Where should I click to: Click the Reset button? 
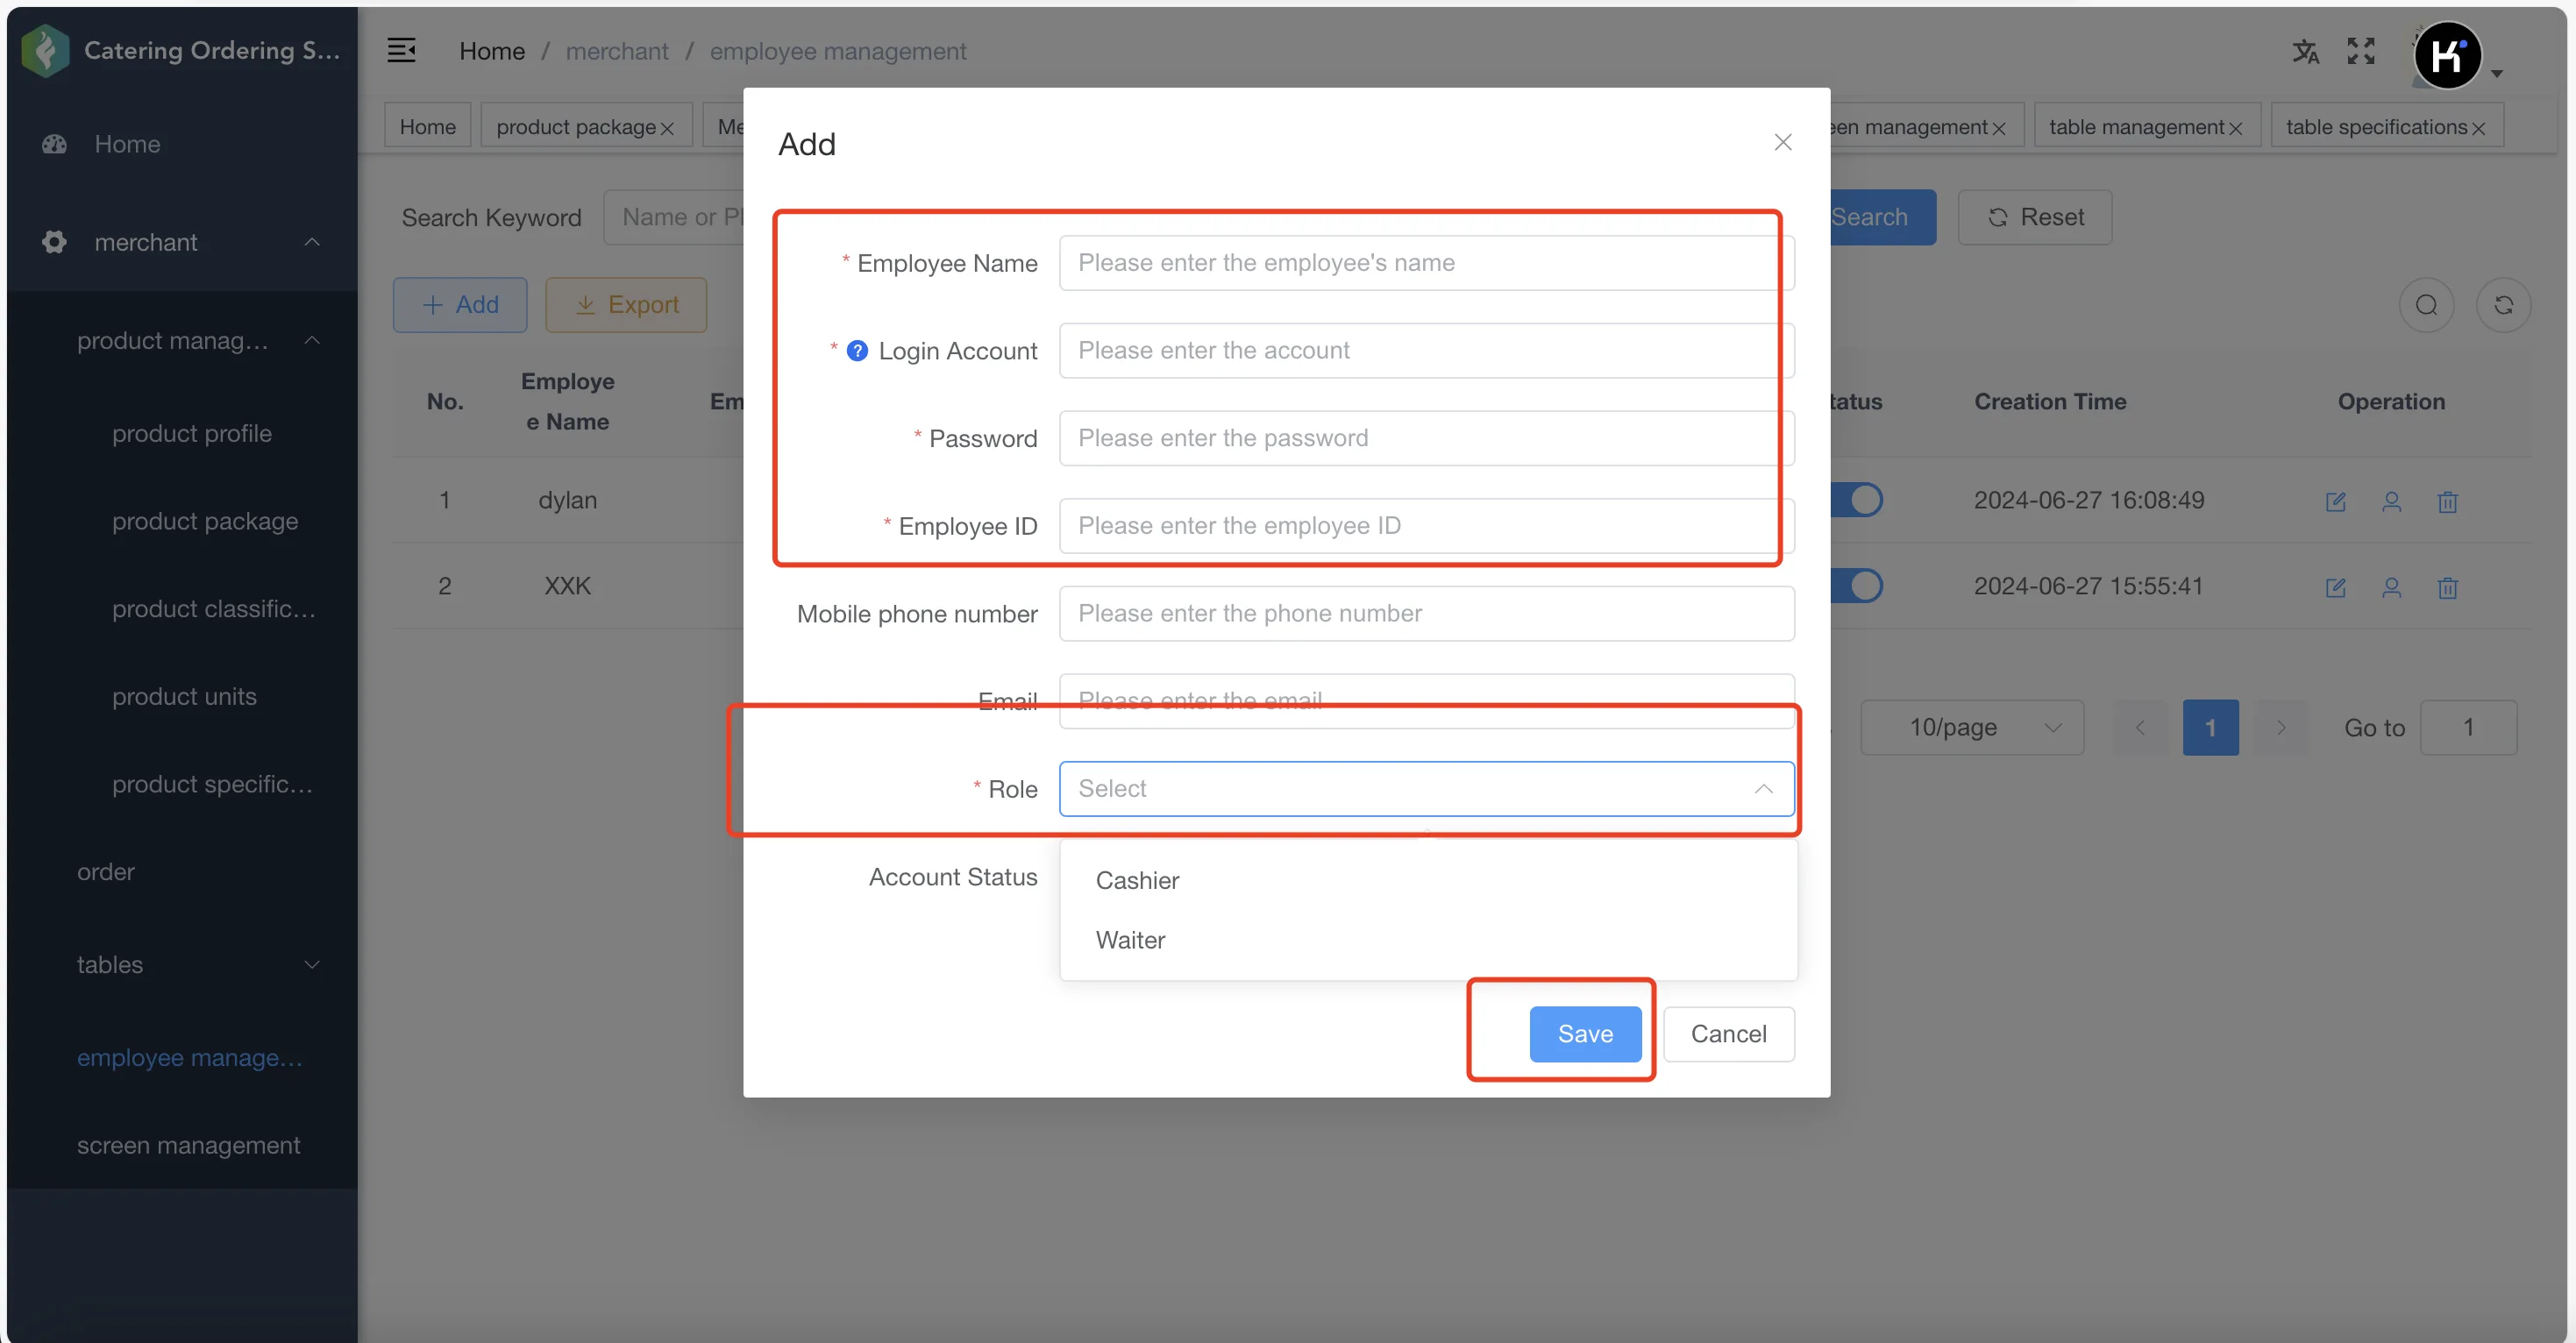[2035, 217]
